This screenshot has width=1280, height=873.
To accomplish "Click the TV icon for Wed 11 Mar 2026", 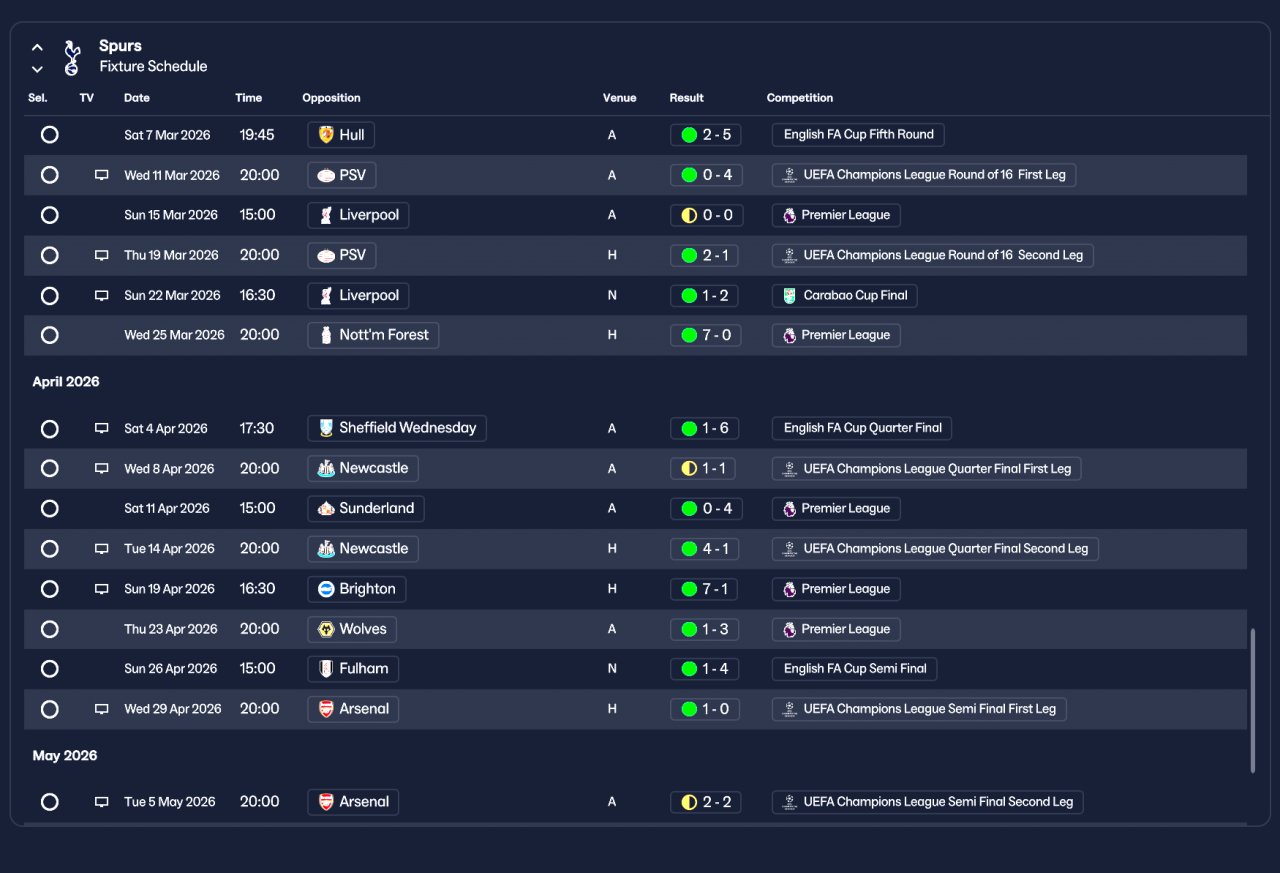I will coord(101,175).
